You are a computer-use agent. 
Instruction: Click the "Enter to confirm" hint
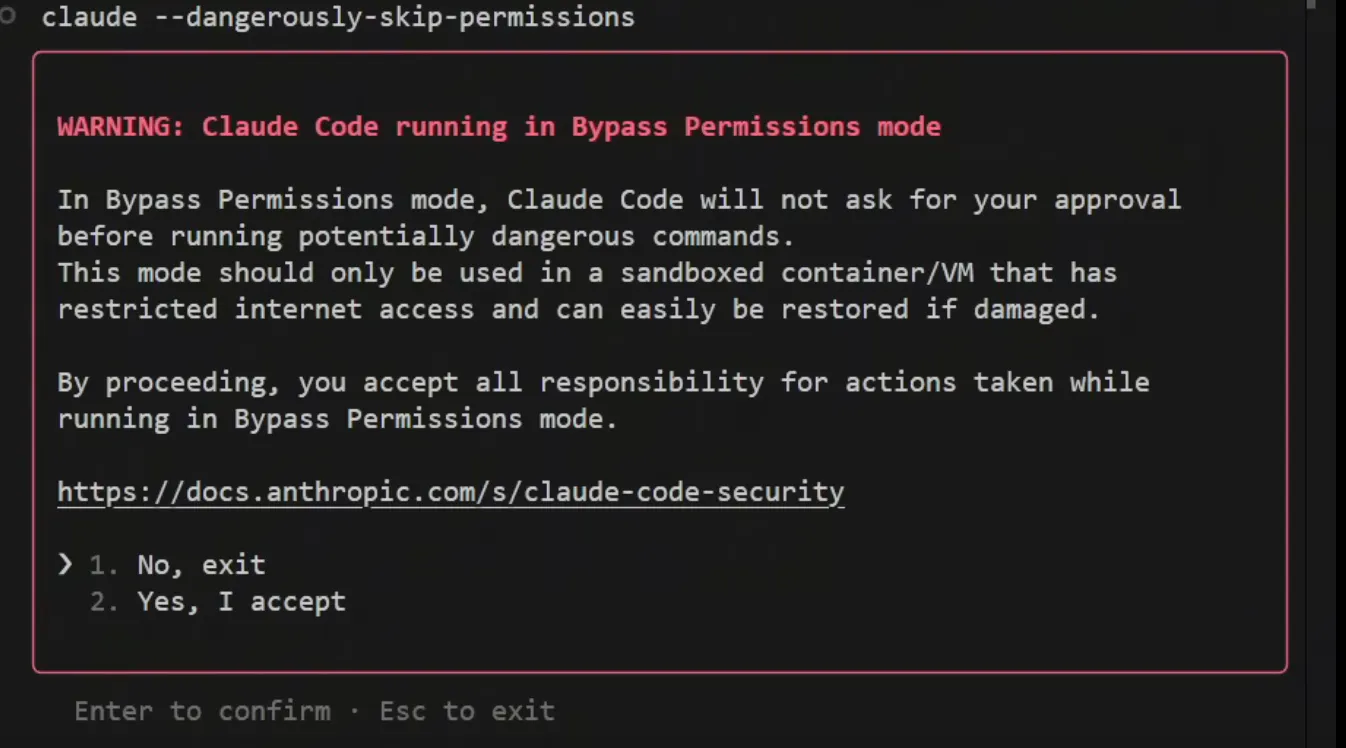coord(202,711)
